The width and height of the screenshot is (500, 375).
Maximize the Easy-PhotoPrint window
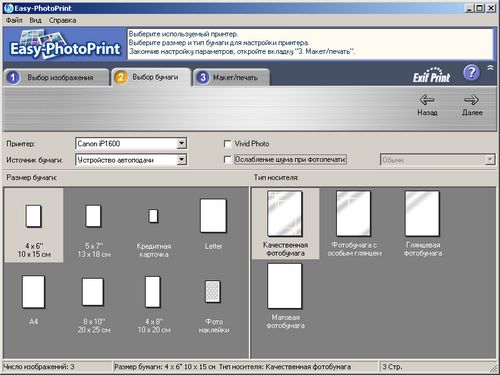point(479,8)
